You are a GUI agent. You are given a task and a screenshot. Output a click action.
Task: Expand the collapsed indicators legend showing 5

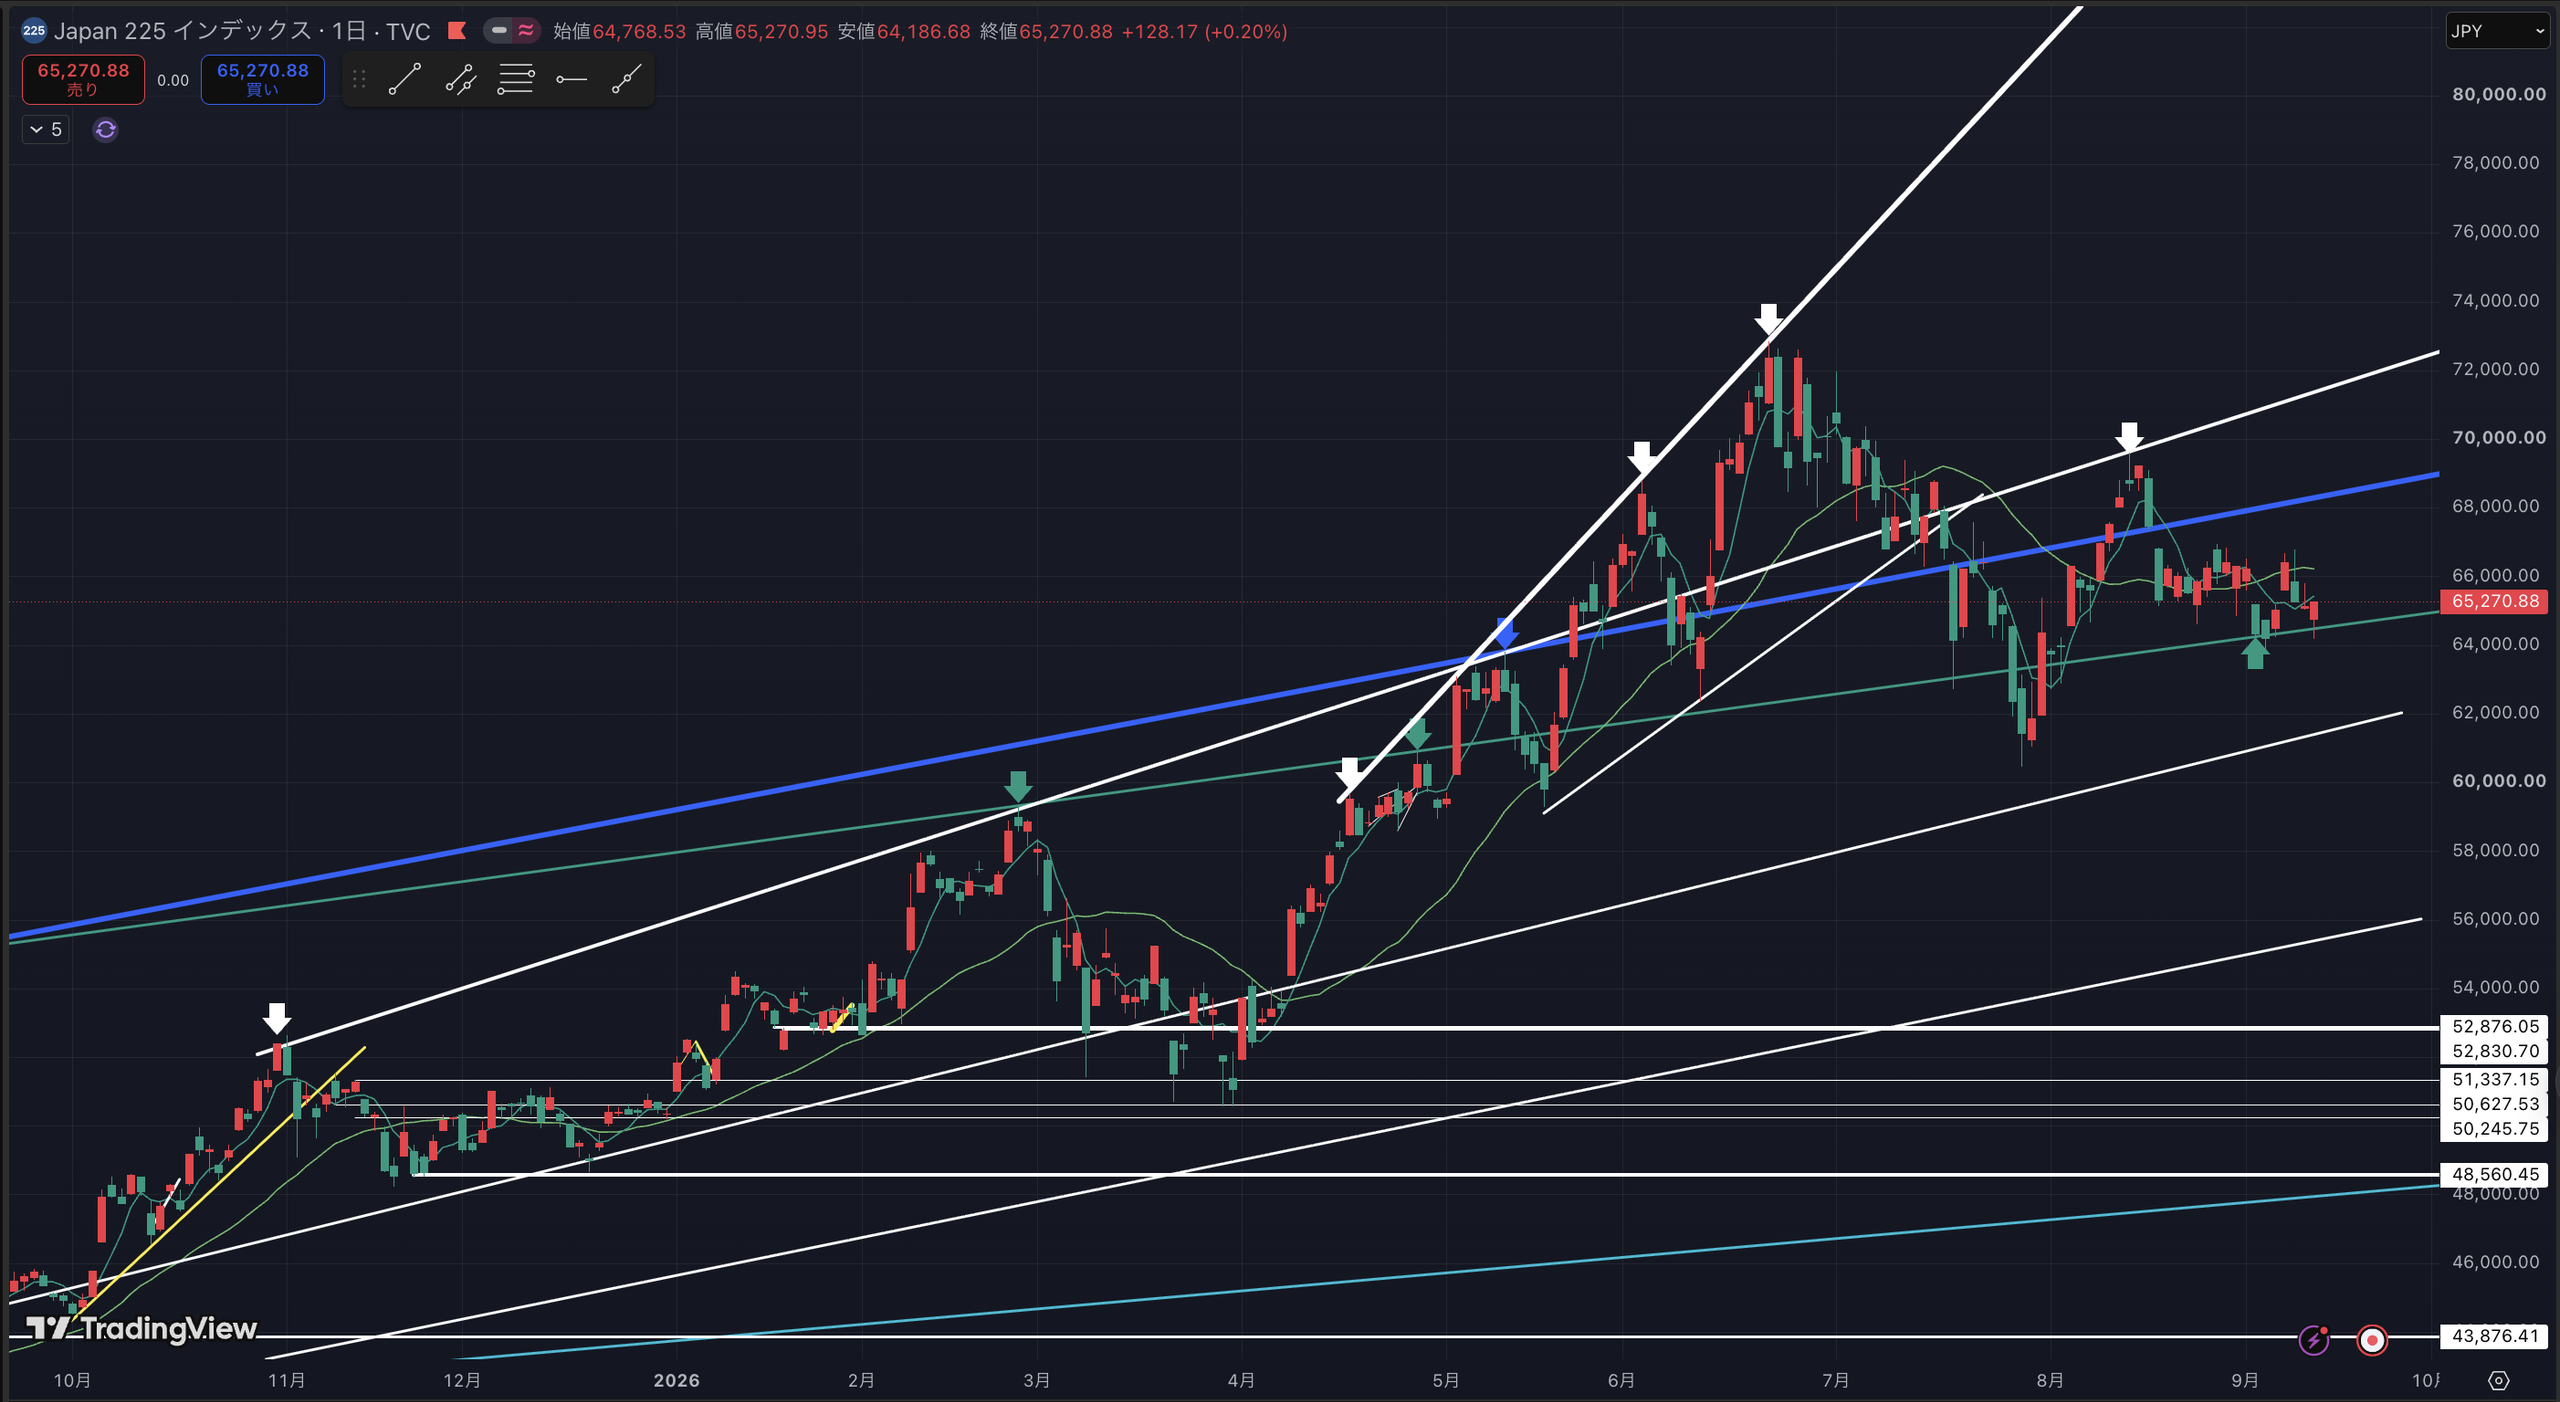pyautogui.click(x=46, y=129)
